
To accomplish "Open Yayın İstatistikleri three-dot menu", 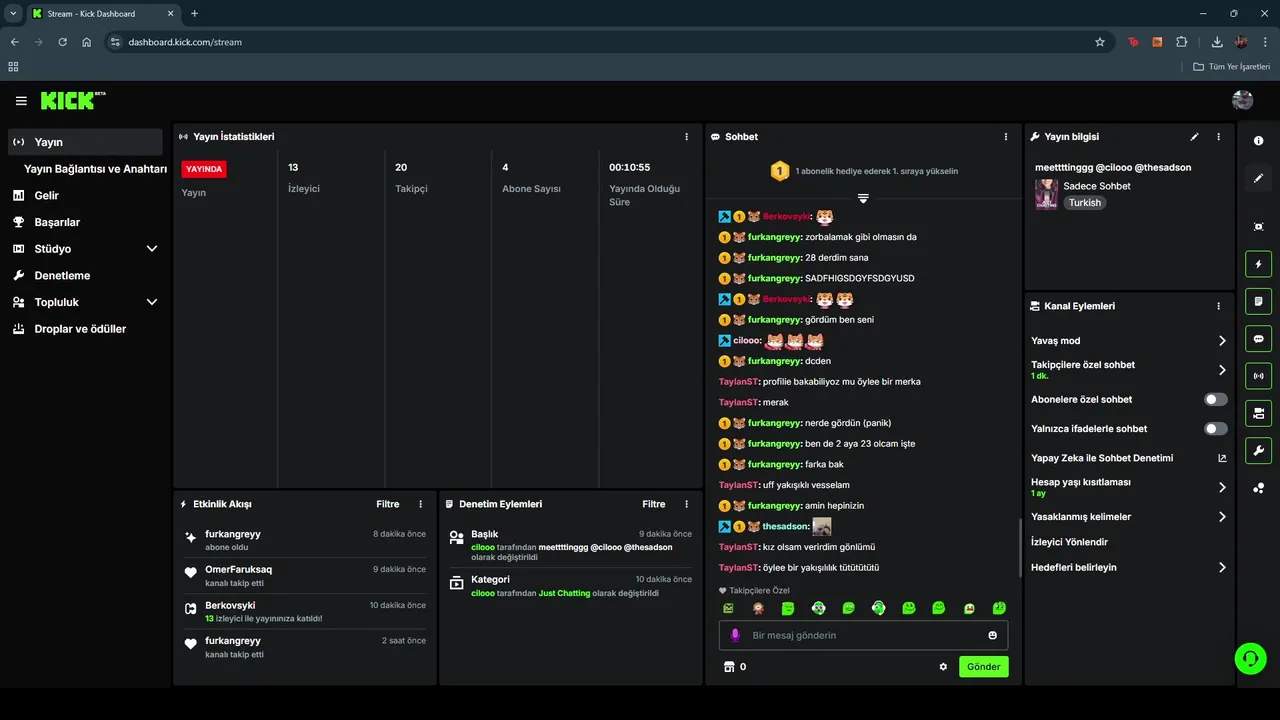I will point(686,137).
